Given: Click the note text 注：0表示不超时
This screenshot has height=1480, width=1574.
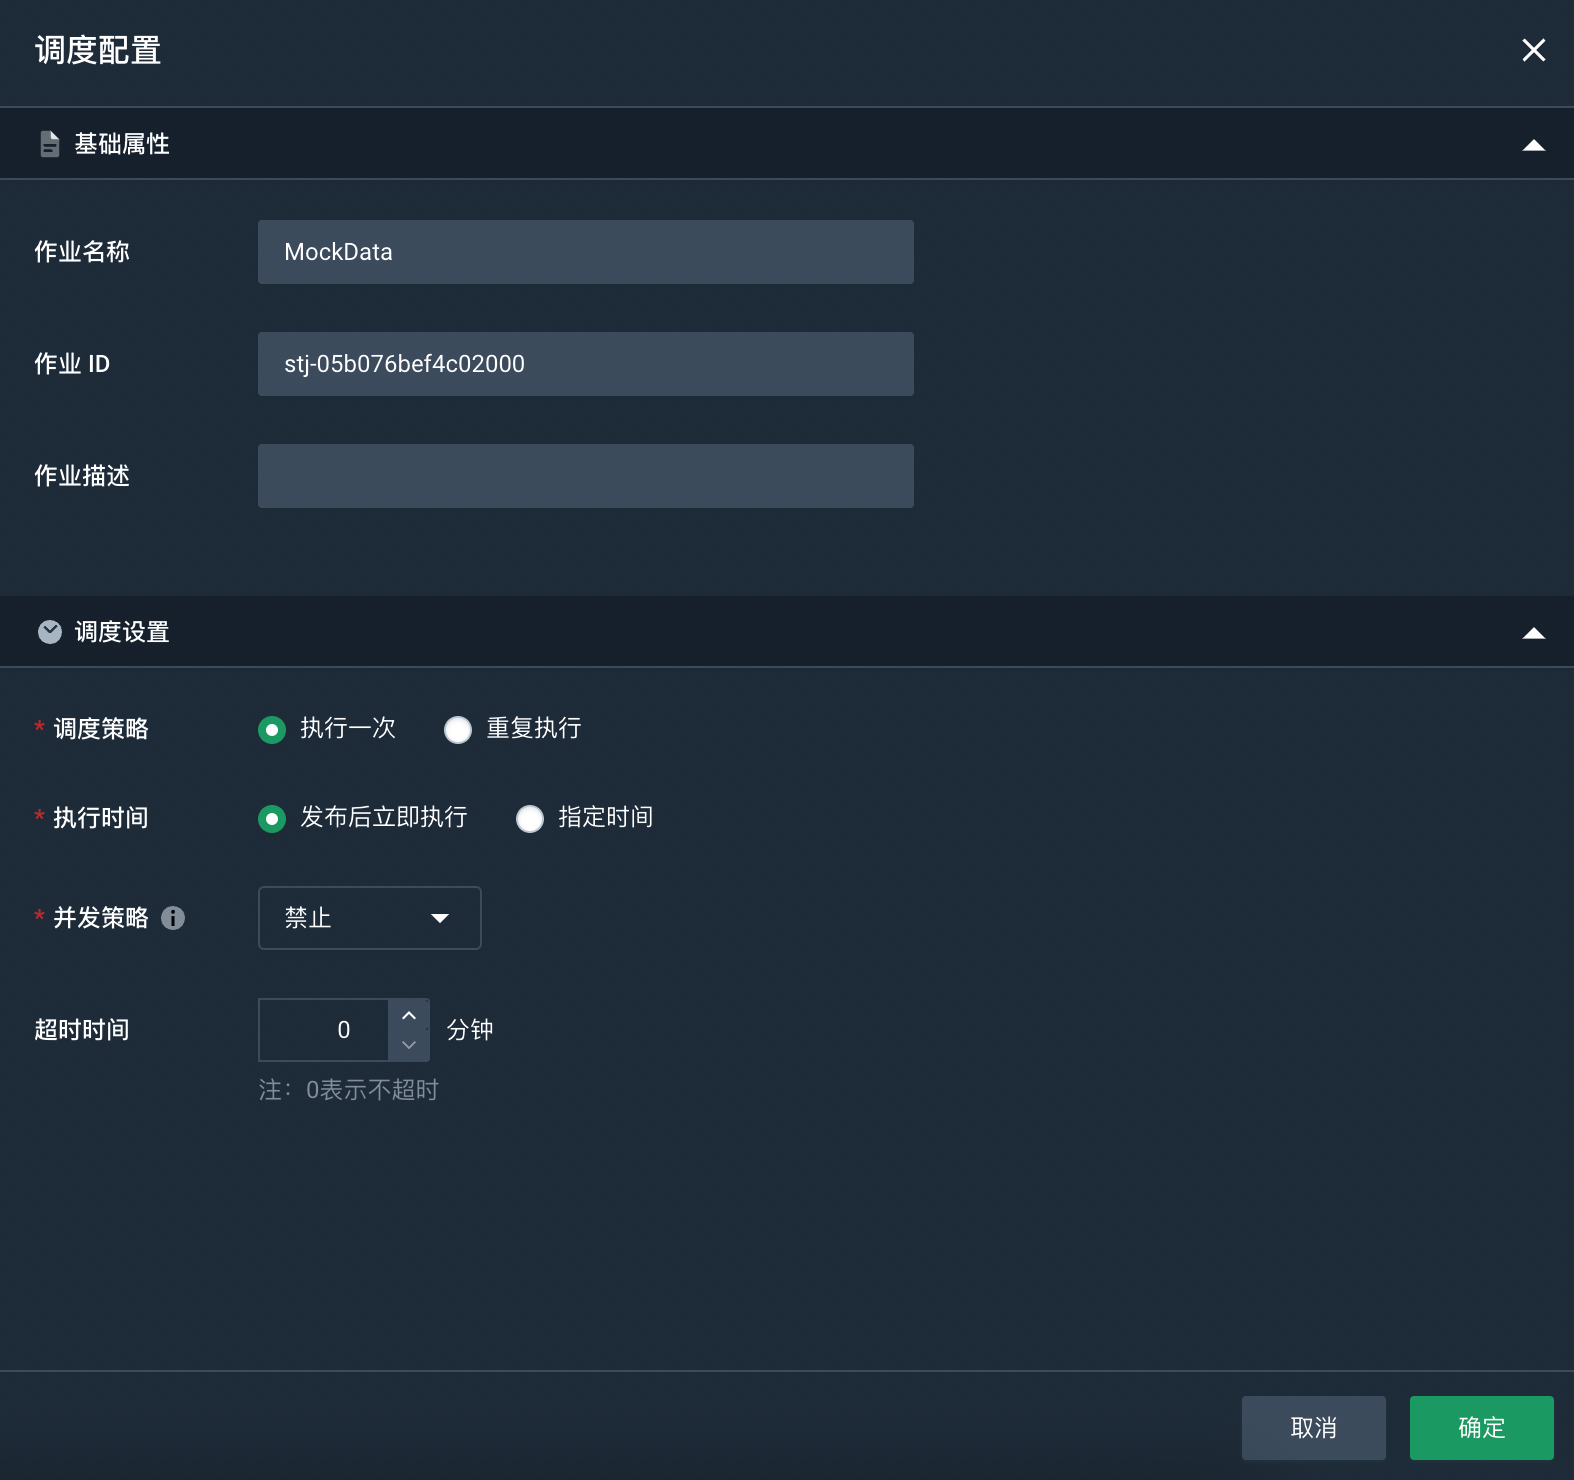Looking at the screenshot, I should coord(349,1090).
